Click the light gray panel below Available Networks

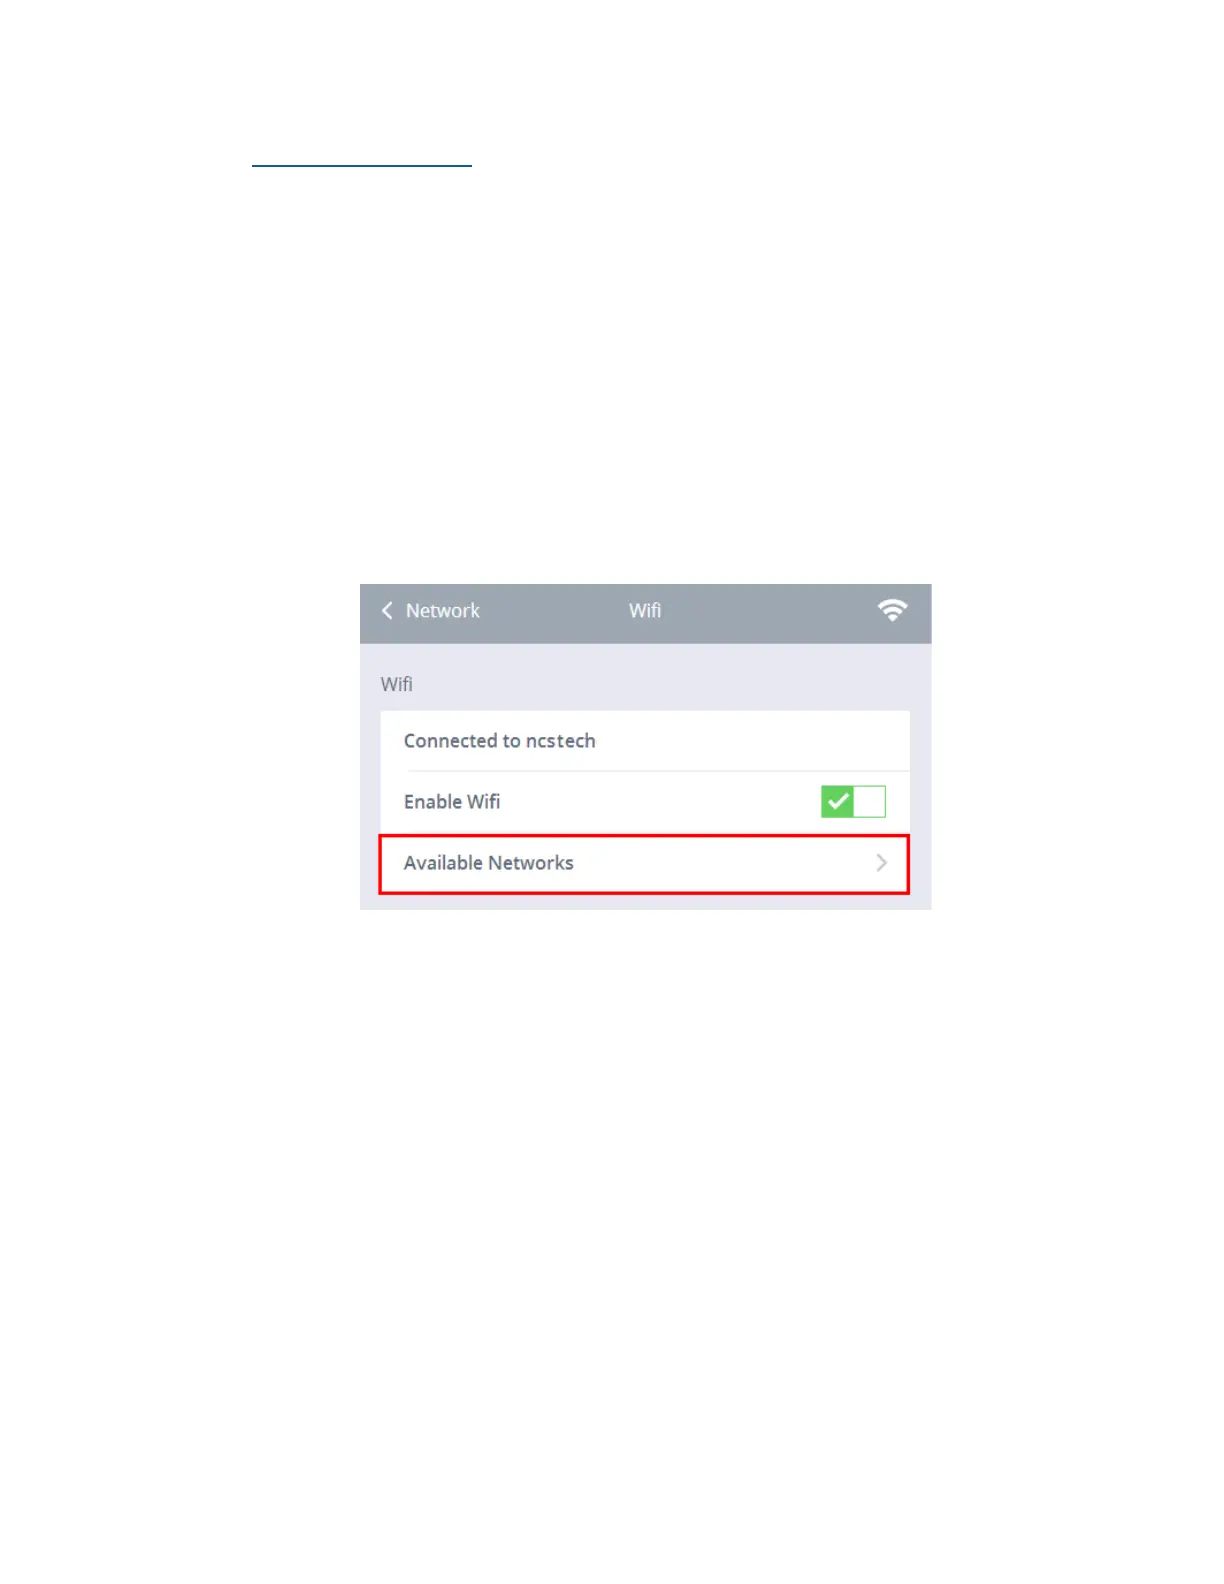(645, 902)
